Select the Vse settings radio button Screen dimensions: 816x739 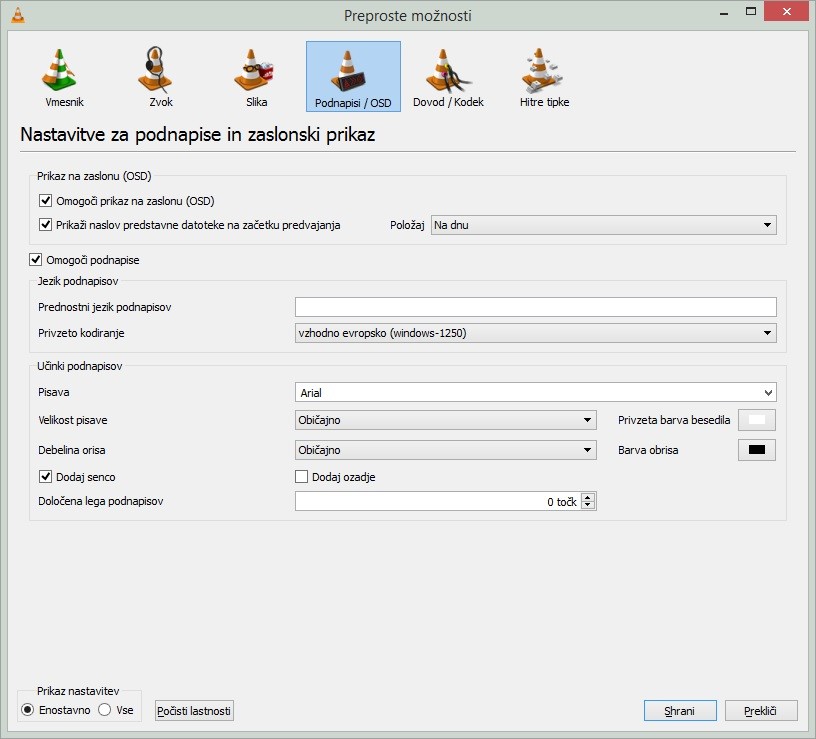coord(105,710)
